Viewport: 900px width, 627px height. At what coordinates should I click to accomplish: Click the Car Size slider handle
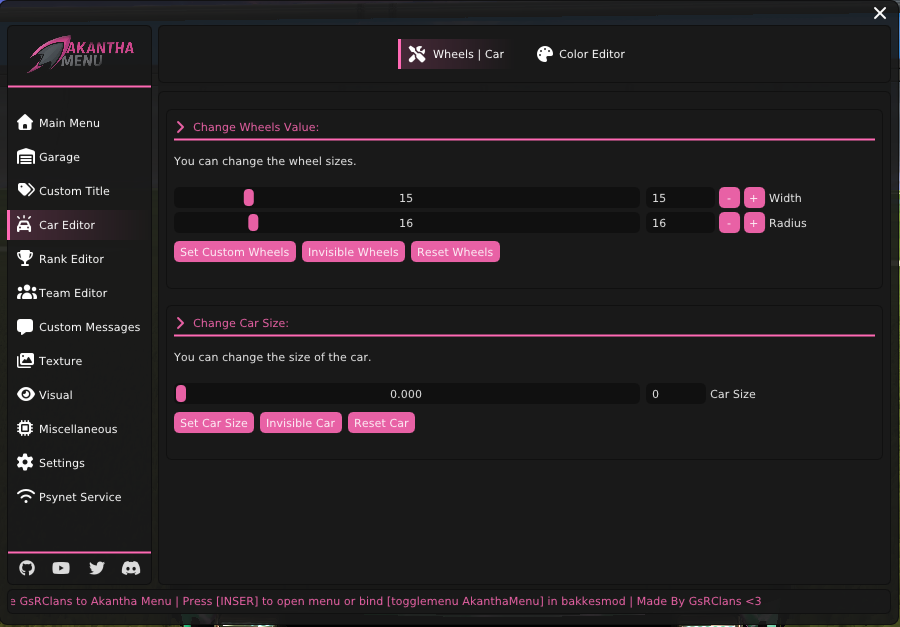tap(181, 394)
